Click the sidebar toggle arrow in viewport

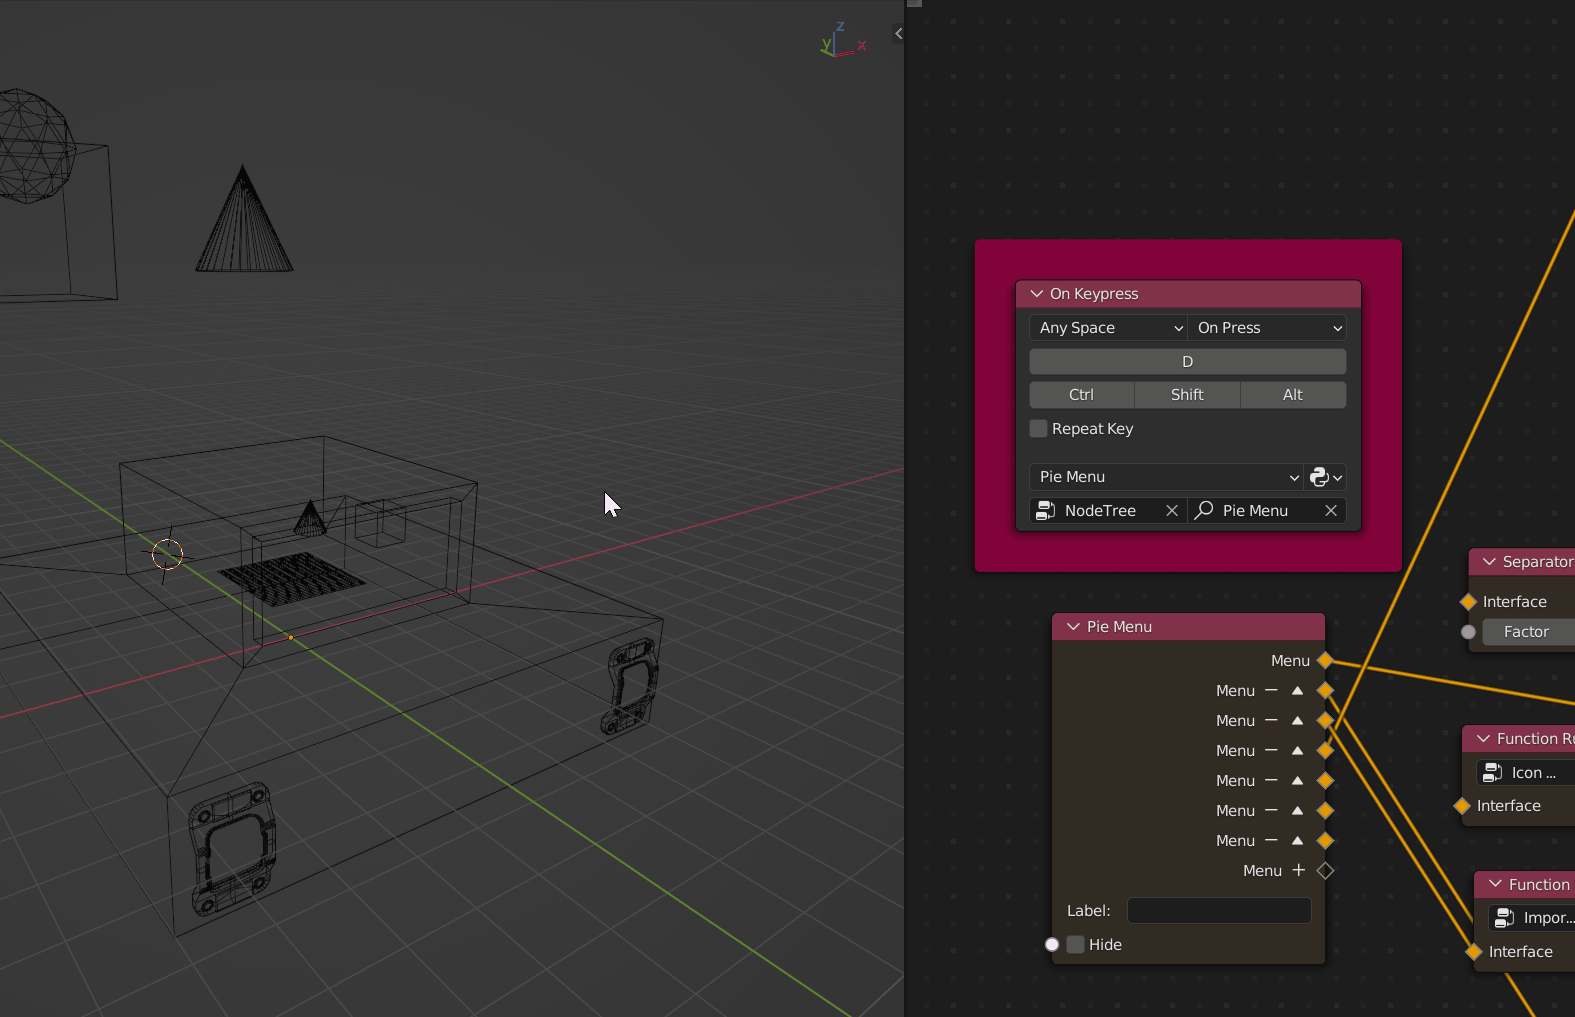coord(898,34)
